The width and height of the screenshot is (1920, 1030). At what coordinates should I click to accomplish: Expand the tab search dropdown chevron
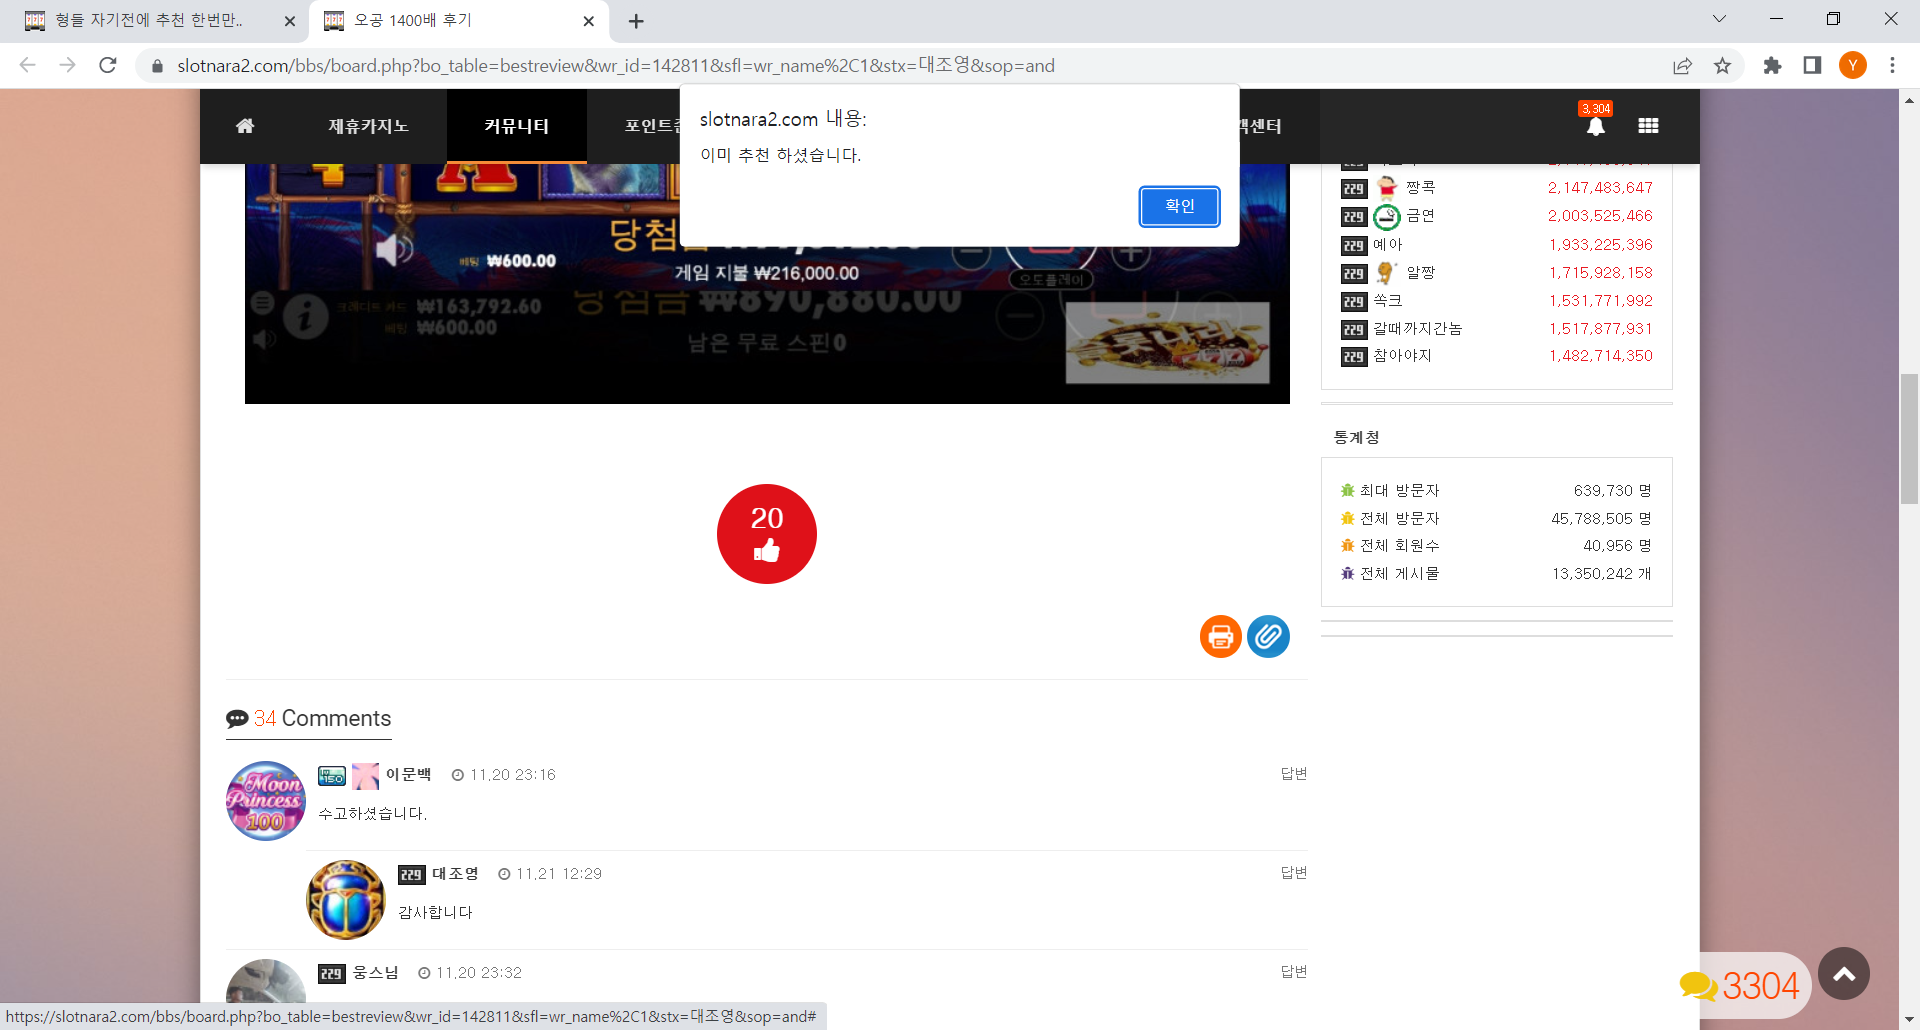pos(1719,19)
